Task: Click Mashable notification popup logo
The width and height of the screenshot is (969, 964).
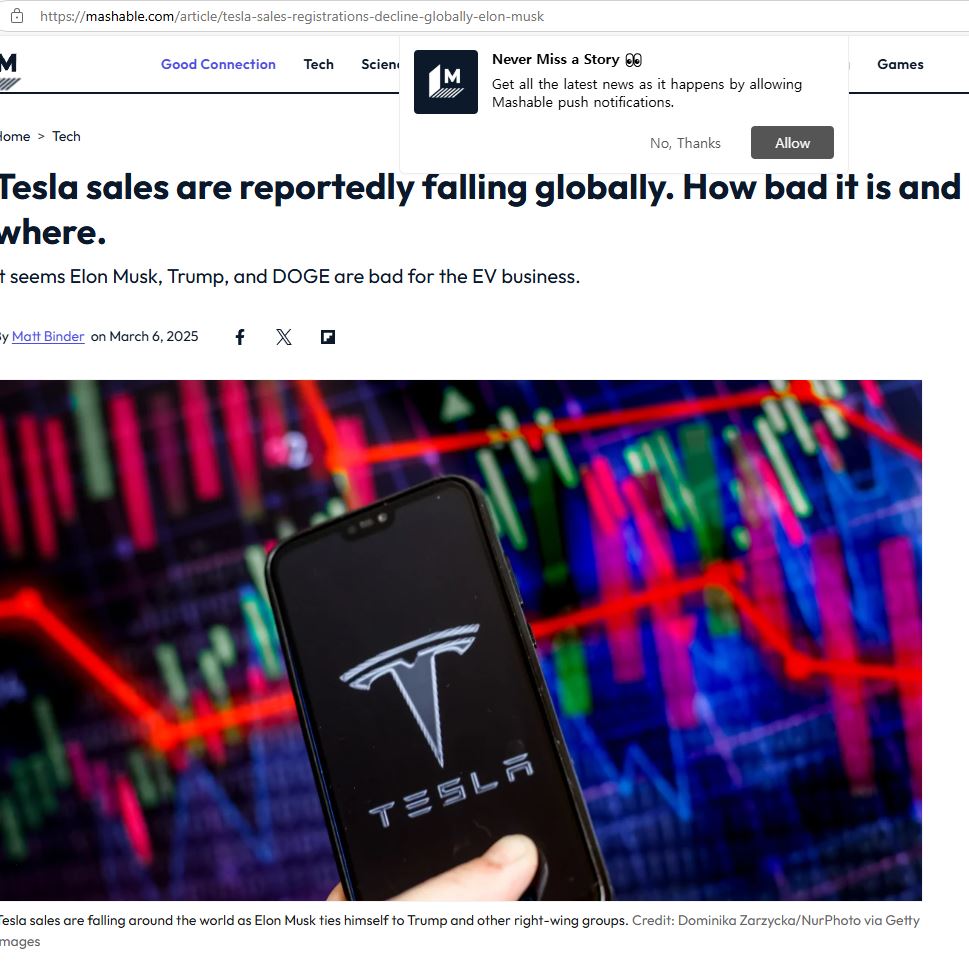Action: click(446, 82)
